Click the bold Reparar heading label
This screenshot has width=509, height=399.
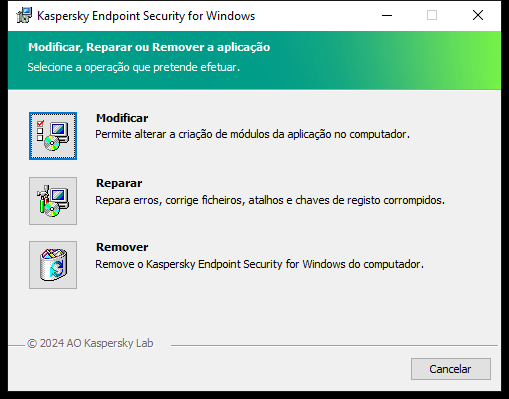(x=119, y=183)
